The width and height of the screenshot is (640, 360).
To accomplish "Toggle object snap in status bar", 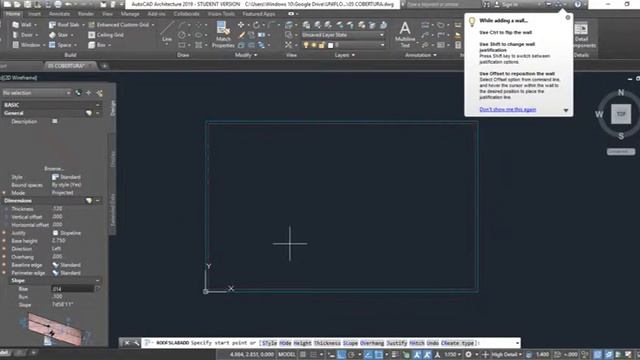I will 379,354.
